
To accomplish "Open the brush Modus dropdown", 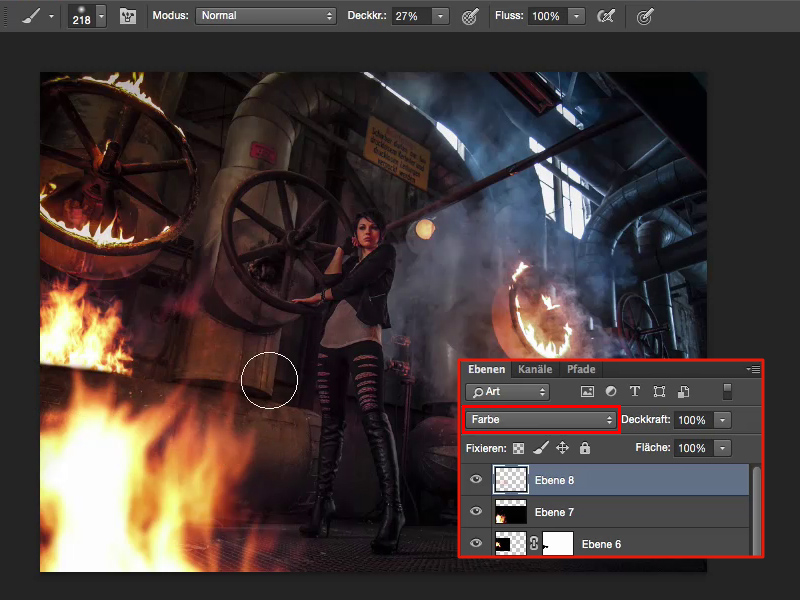I will pos(266,16).
